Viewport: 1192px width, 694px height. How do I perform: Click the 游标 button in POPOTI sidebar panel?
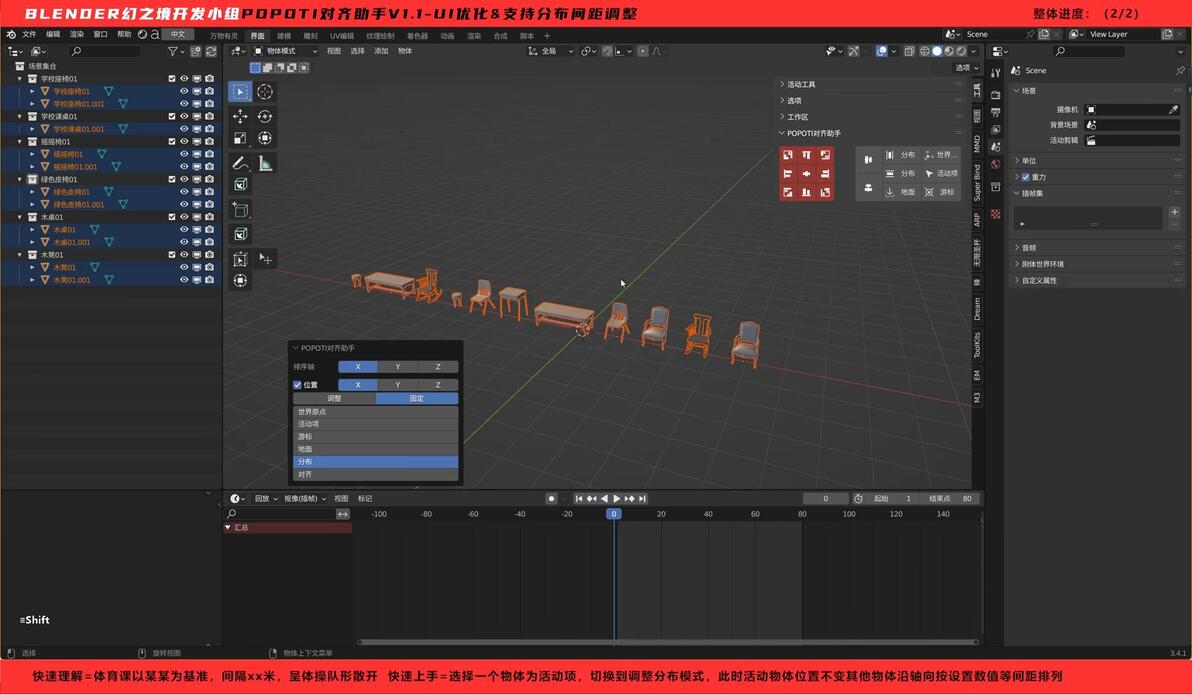pos(940,192)
